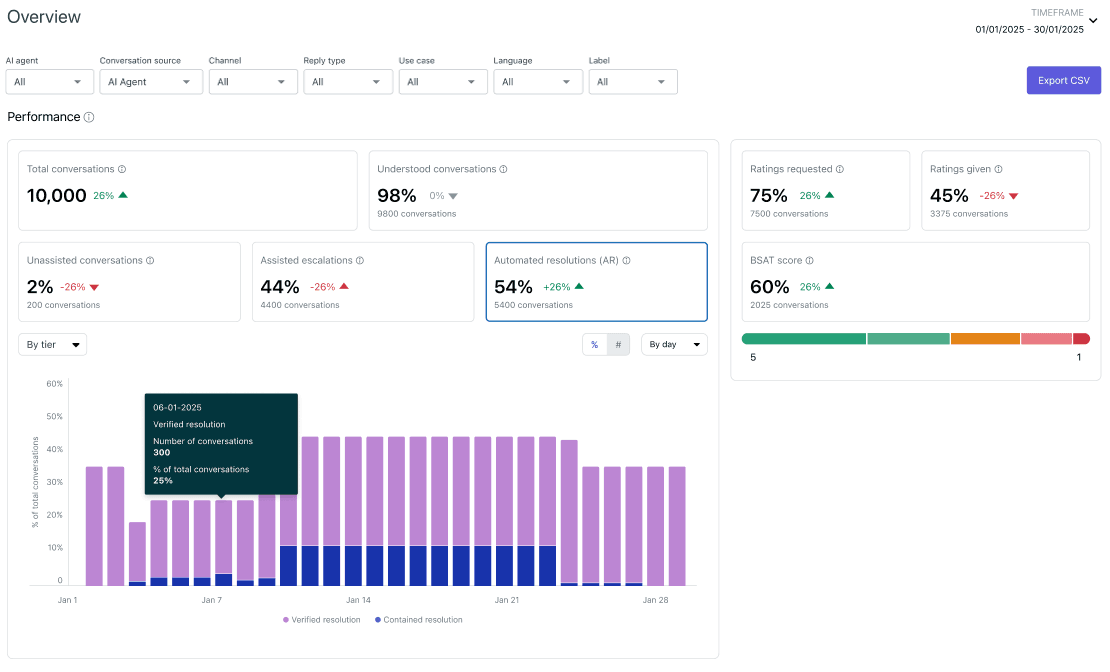Select the BSAT score card
1110x672 pixels.
915,282
